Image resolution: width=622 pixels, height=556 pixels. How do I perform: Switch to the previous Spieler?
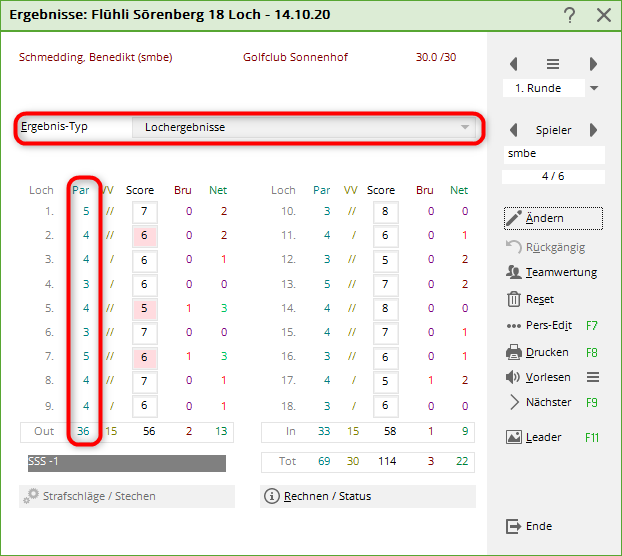click(514, 130)
